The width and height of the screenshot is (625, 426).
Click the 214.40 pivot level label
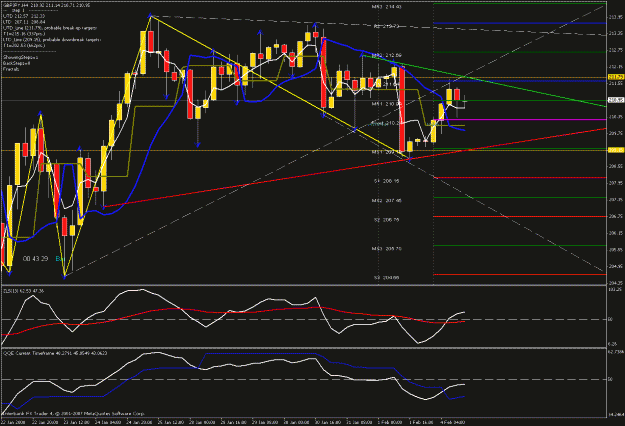coord(387,7)
